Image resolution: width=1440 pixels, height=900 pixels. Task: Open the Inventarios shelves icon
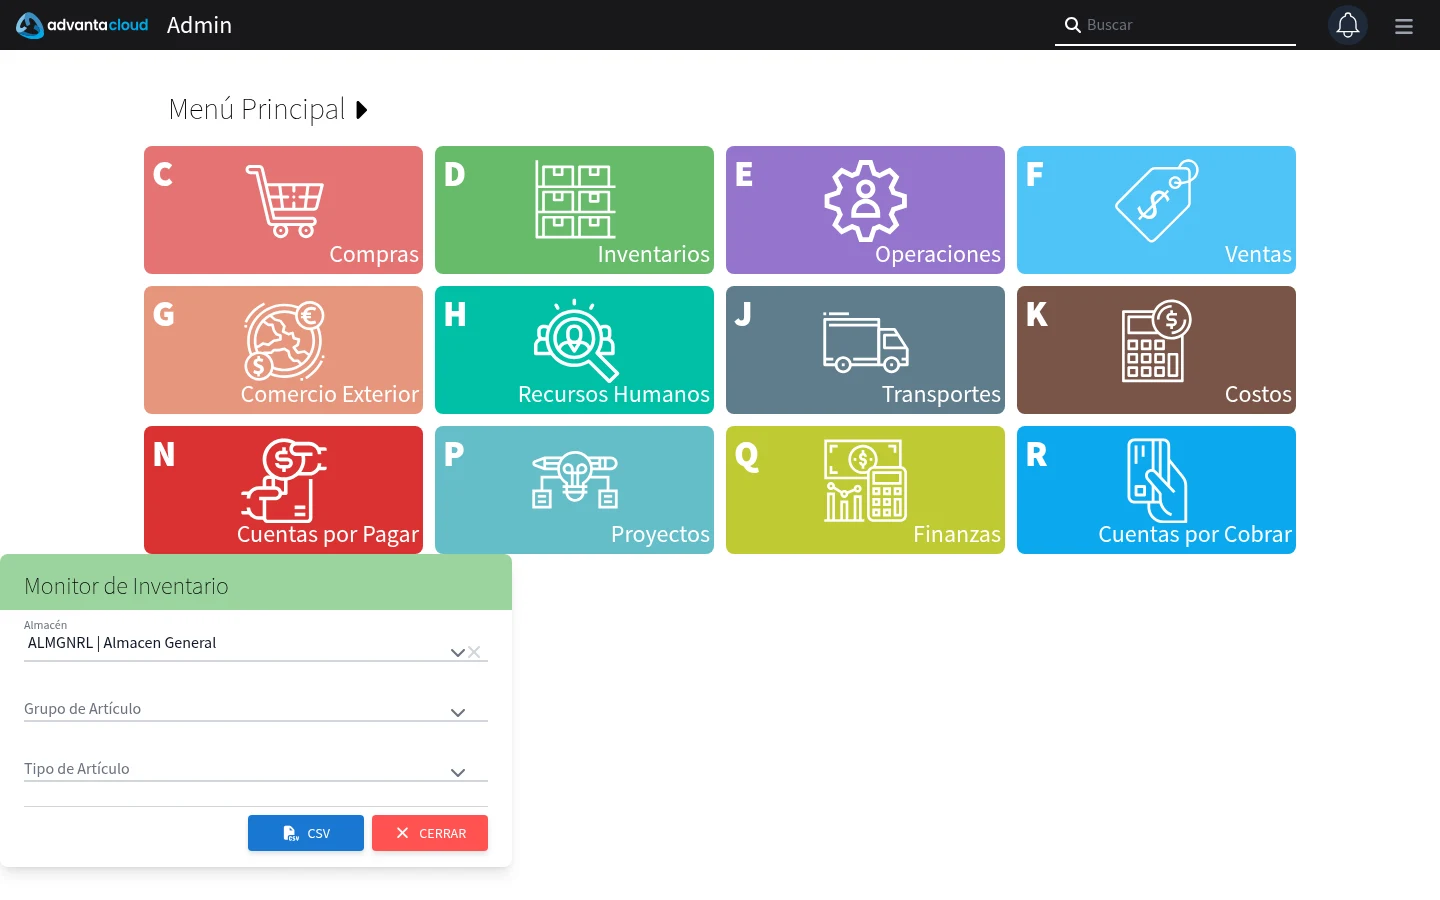(x=575, y=200)
